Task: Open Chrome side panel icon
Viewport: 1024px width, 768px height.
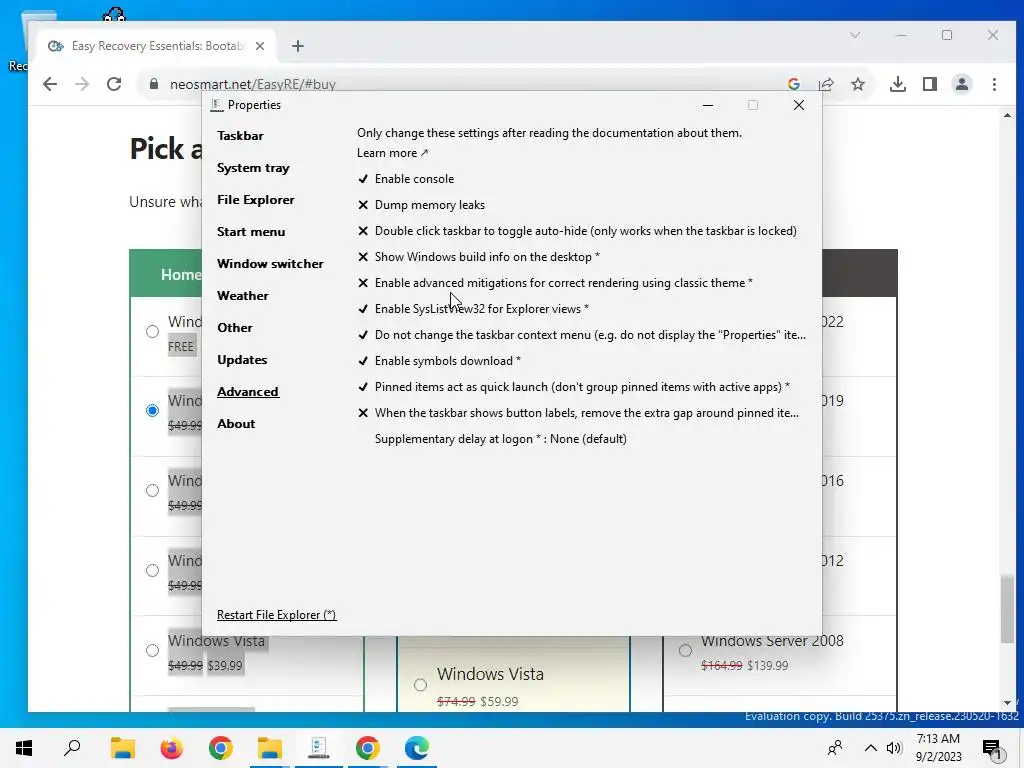Action: 930,84
